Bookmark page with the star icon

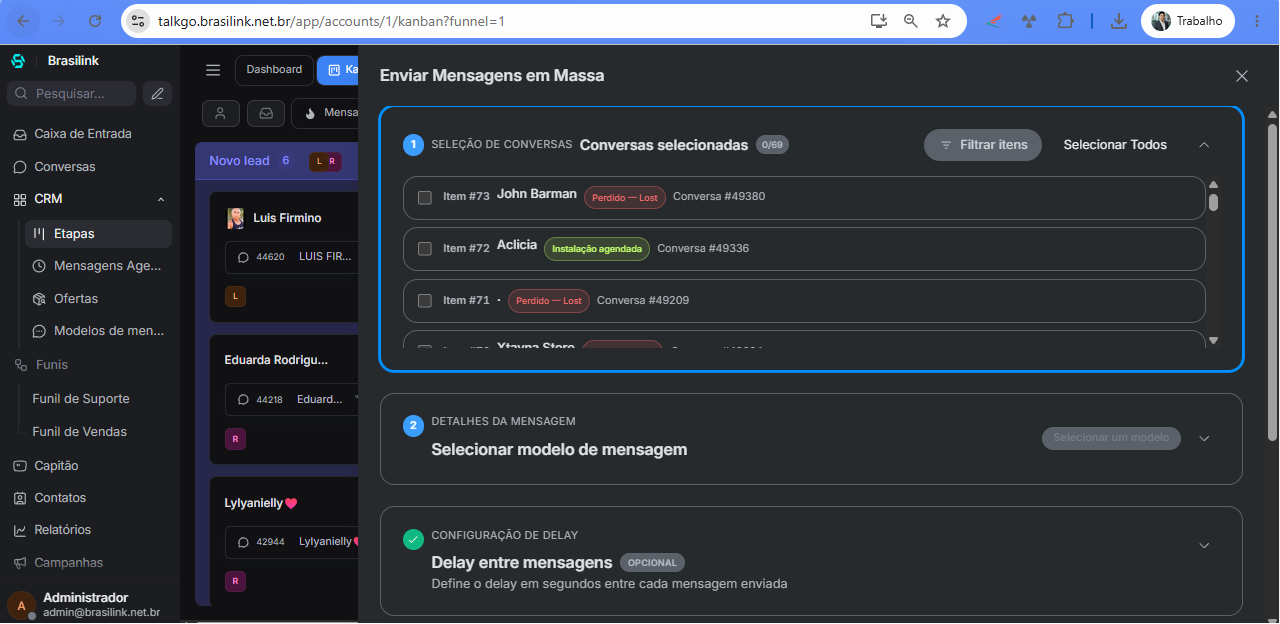(943, 20)
